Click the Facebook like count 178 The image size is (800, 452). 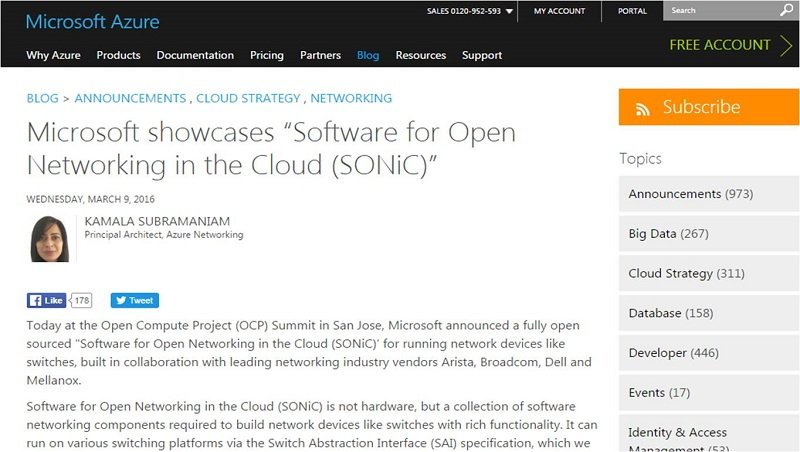[82, 300]
